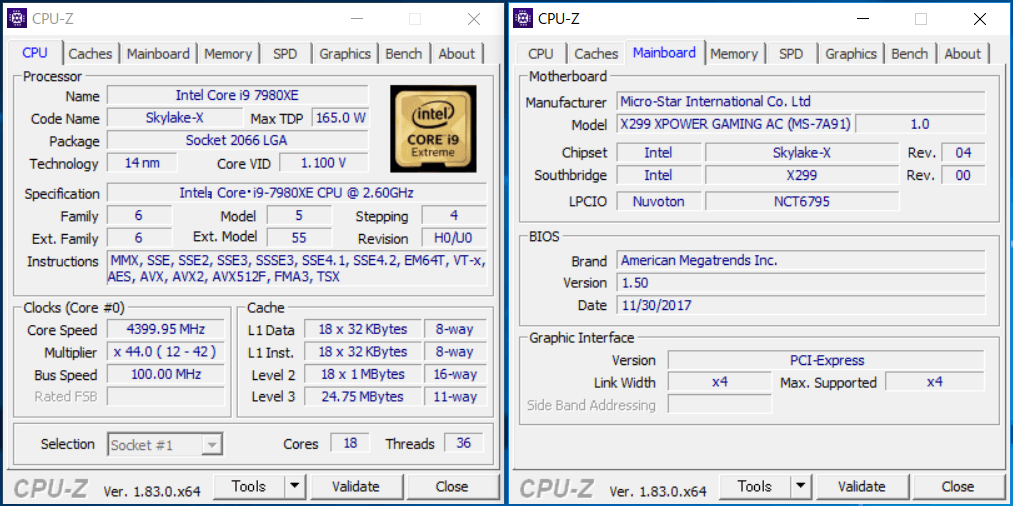
Task: Click Manufacturer value Micro-Star International Co. Ltd
Action: click(801, 101)
